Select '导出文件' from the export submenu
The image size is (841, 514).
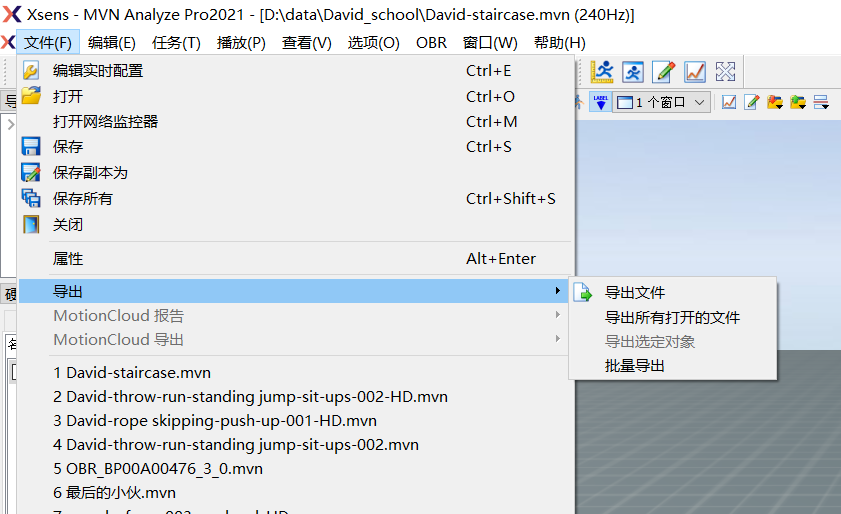[x=635, y=293]
